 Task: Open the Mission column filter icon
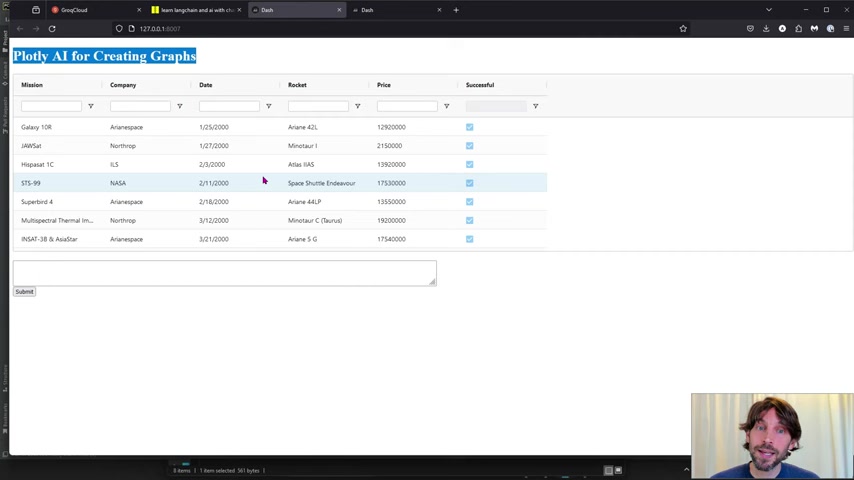click(x=91, y=106)
